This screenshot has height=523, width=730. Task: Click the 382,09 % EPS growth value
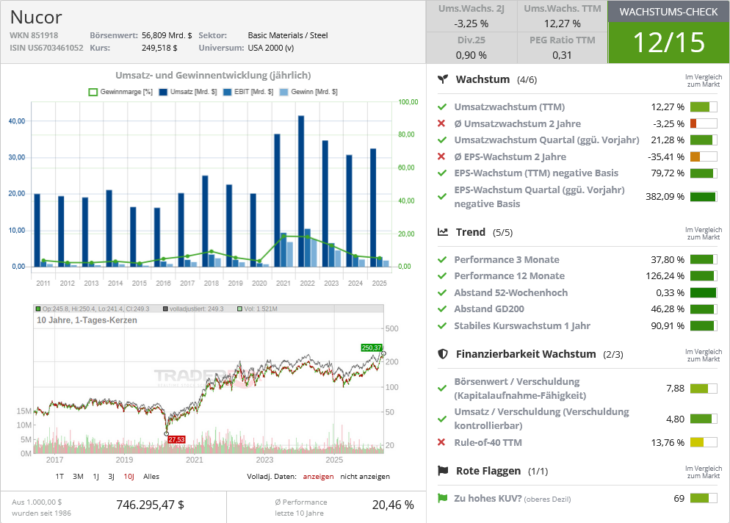point(665,197)
